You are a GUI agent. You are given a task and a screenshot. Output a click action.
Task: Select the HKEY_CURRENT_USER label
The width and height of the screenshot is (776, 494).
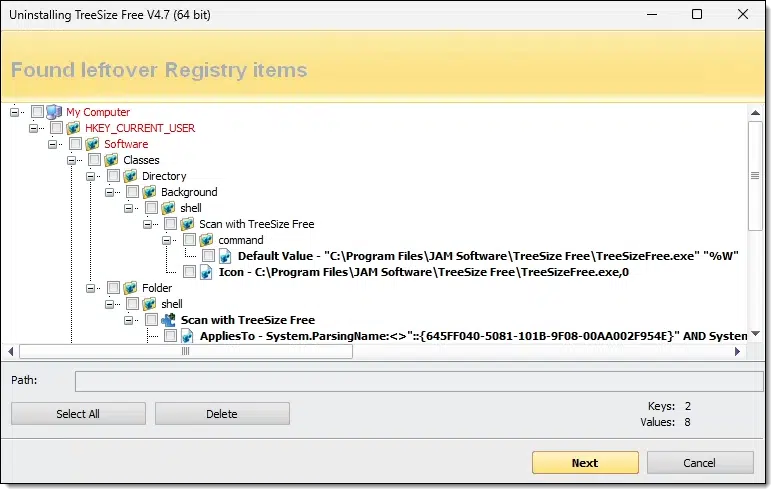tap(140, 128)
